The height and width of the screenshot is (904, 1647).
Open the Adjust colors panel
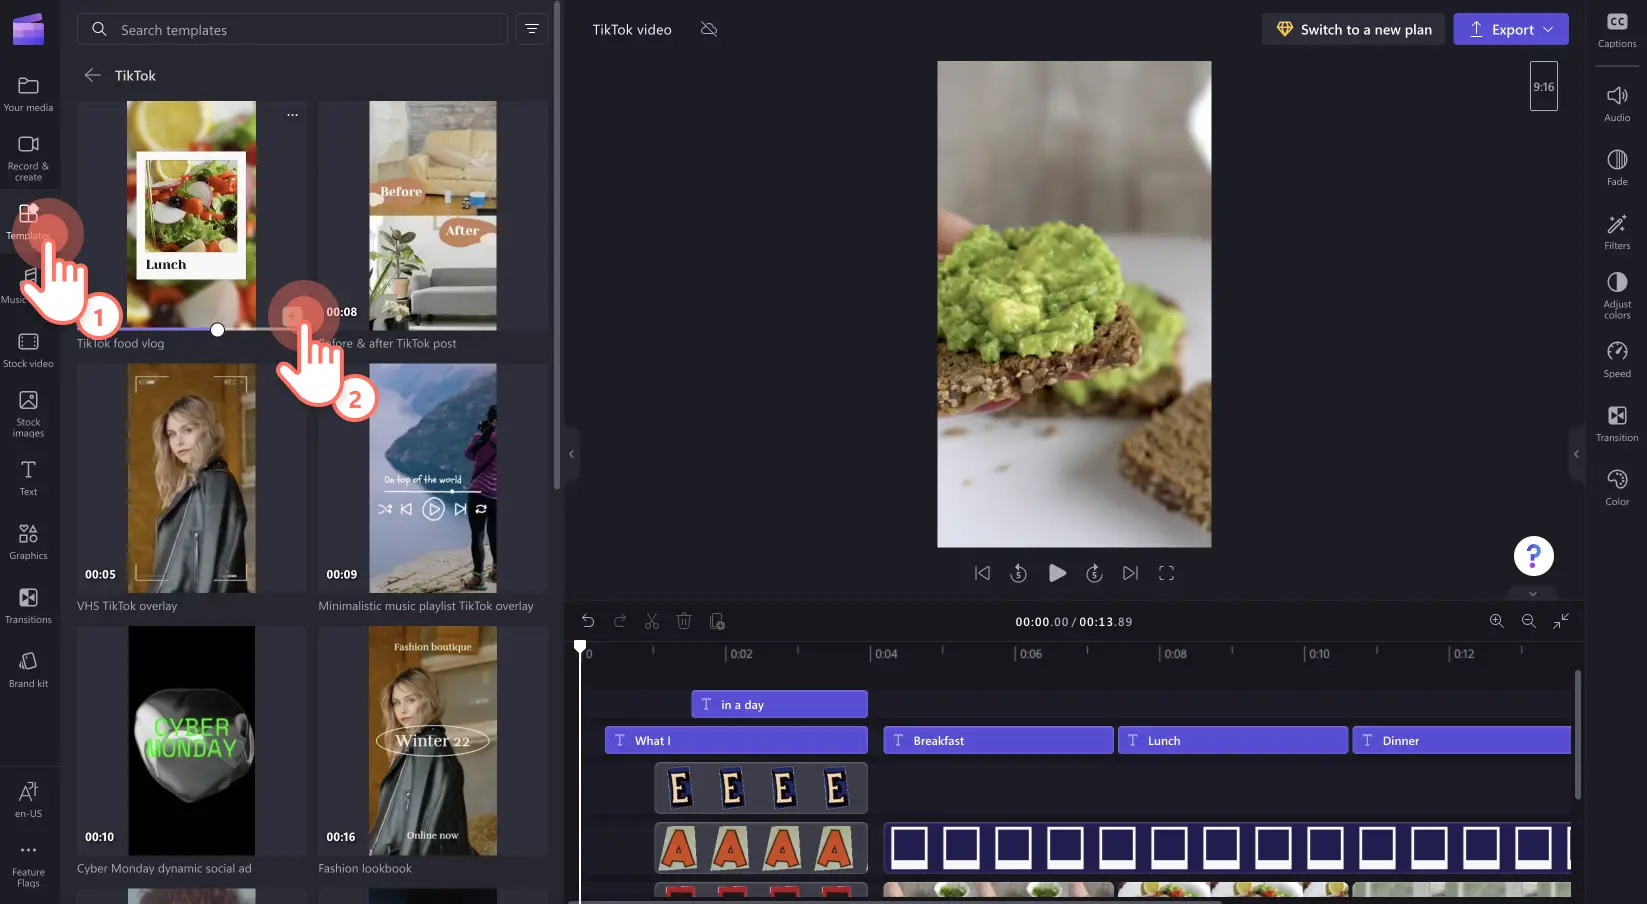pyautogui.click(x=1616, y=292)
